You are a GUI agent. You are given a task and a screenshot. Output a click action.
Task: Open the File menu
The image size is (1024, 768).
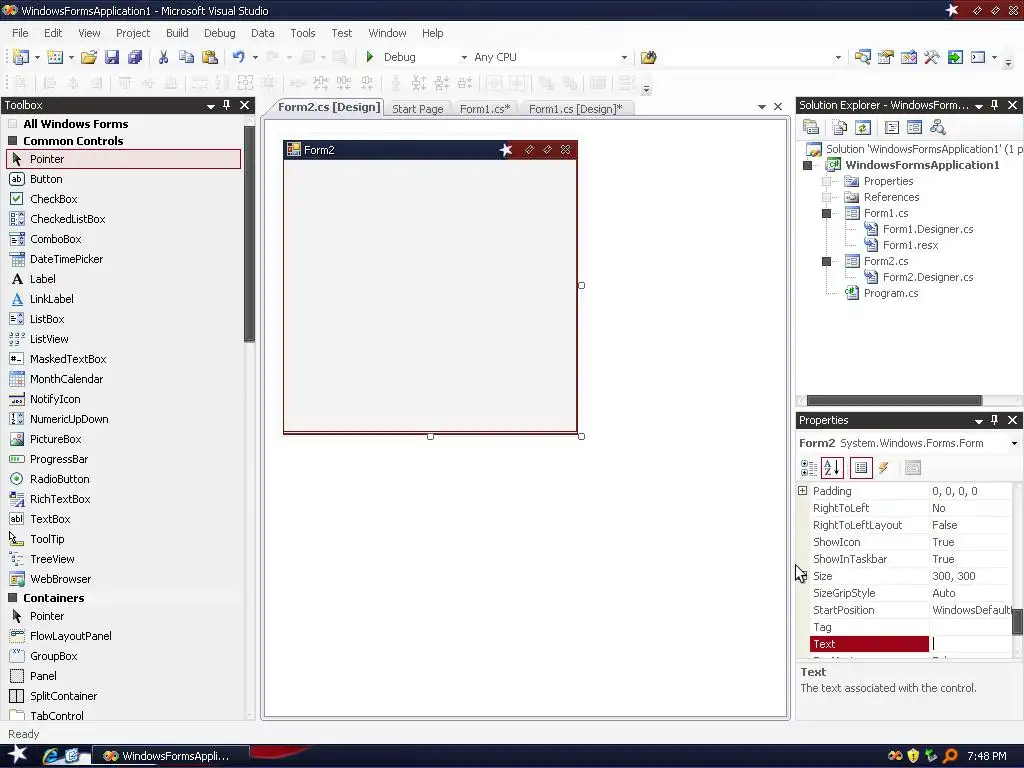coord(20,33)
